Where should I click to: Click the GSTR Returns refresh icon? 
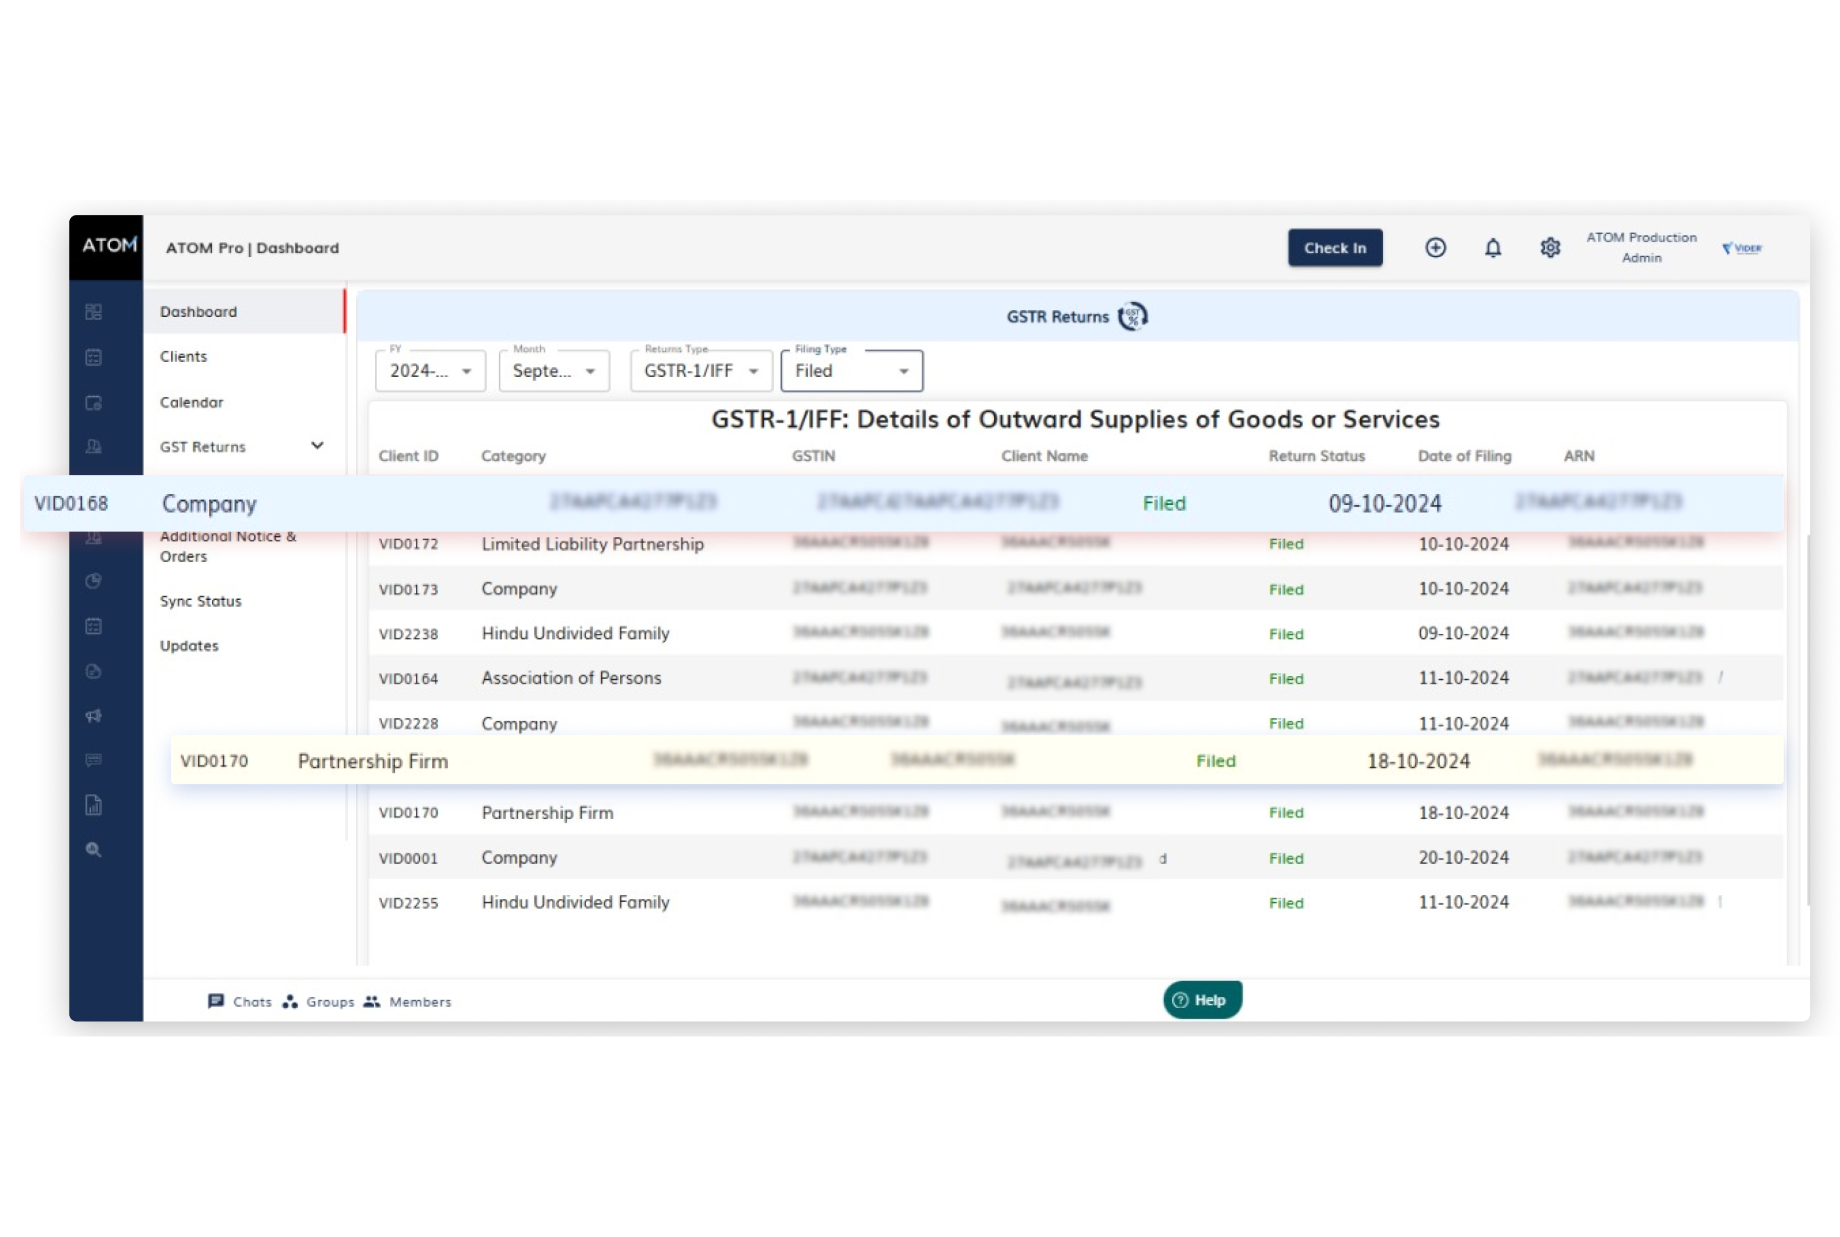pos(1133,317)
